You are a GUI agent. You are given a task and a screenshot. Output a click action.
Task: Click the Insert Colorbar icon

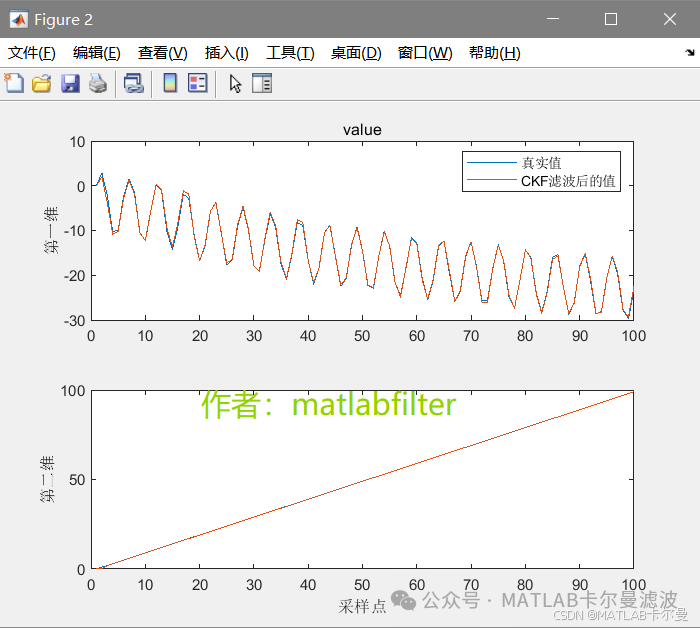[170, 83]
